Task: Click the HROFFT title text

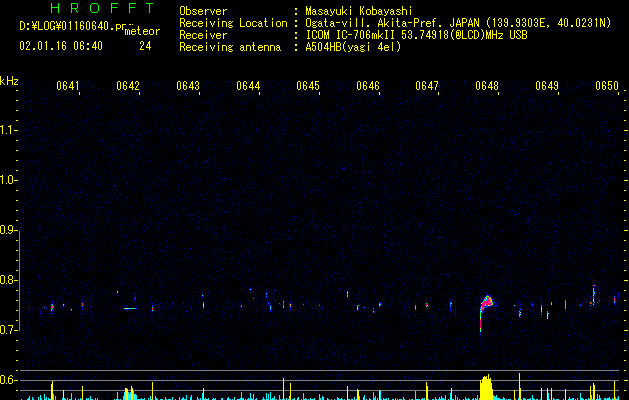Action: coord(102,8)
